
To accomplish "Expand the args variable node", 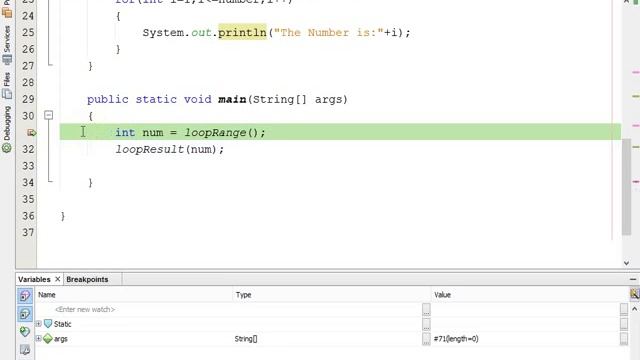I will click(x=38, y=338).
